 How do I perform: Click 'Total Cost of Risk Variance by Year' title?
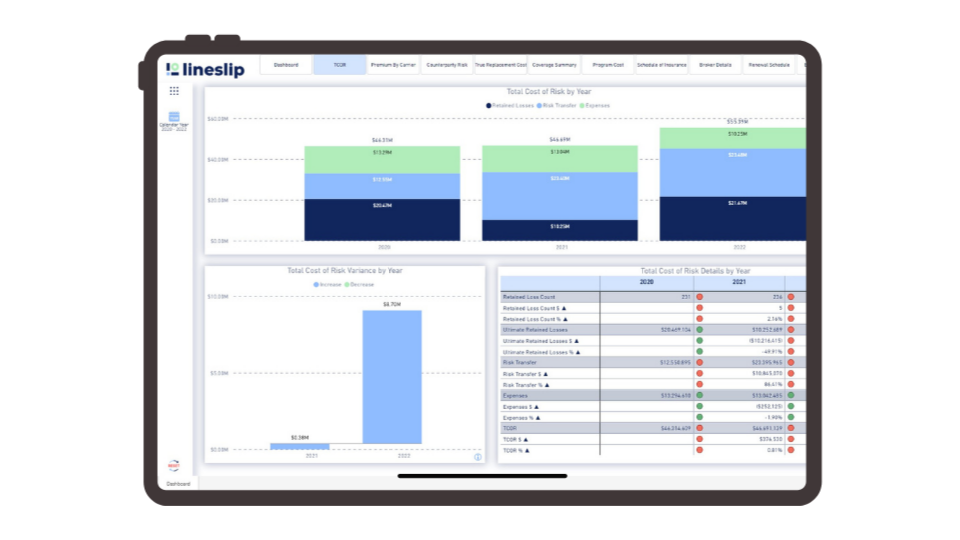pos(345,271)
